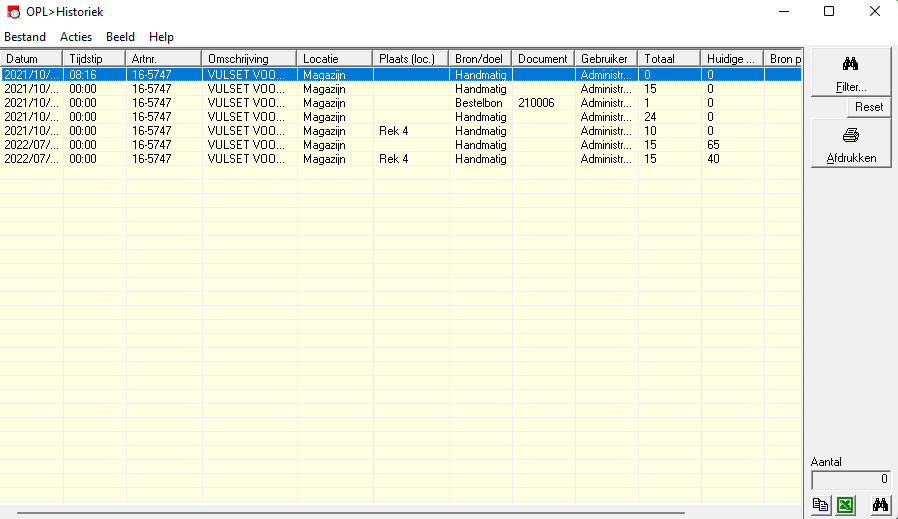
Task: Sort by the Datum column header
Action: 31,58
